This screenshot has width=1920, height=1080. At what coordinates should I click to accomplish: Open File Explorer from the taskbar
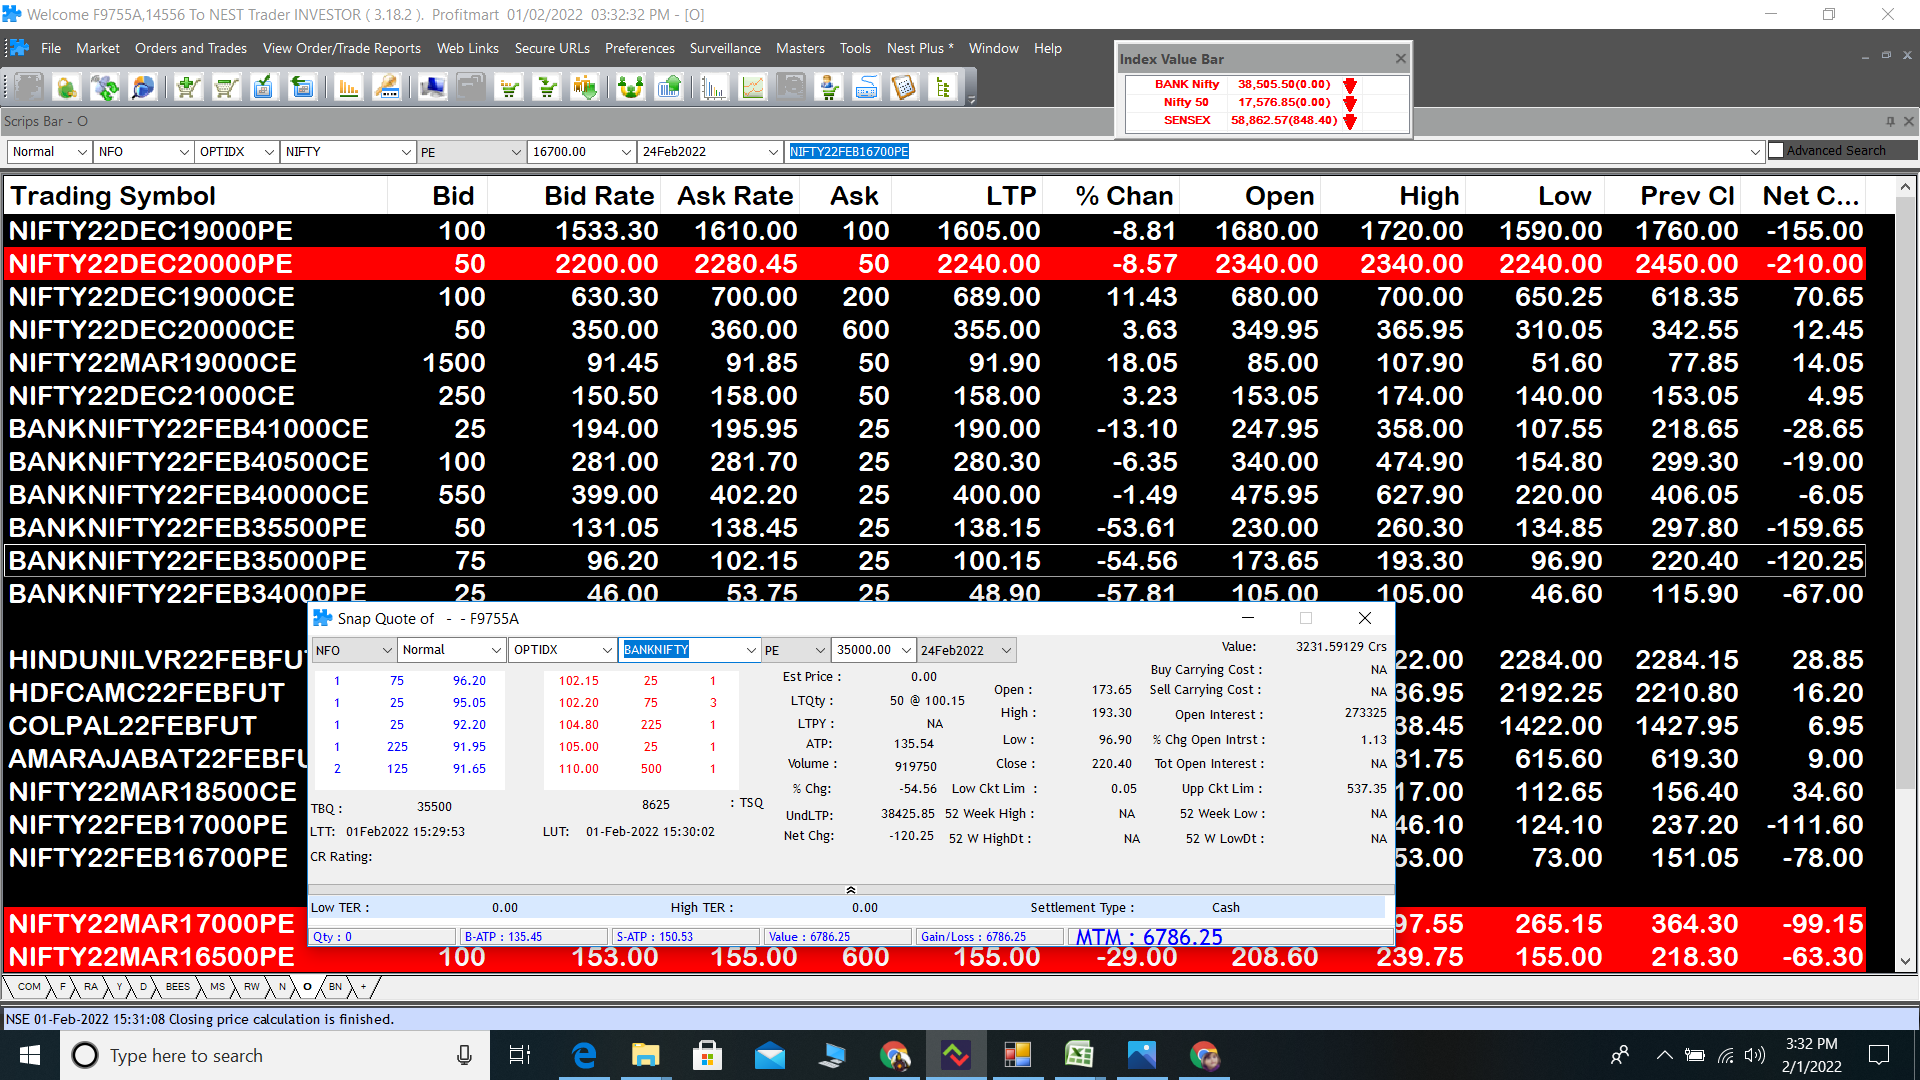645,1055
